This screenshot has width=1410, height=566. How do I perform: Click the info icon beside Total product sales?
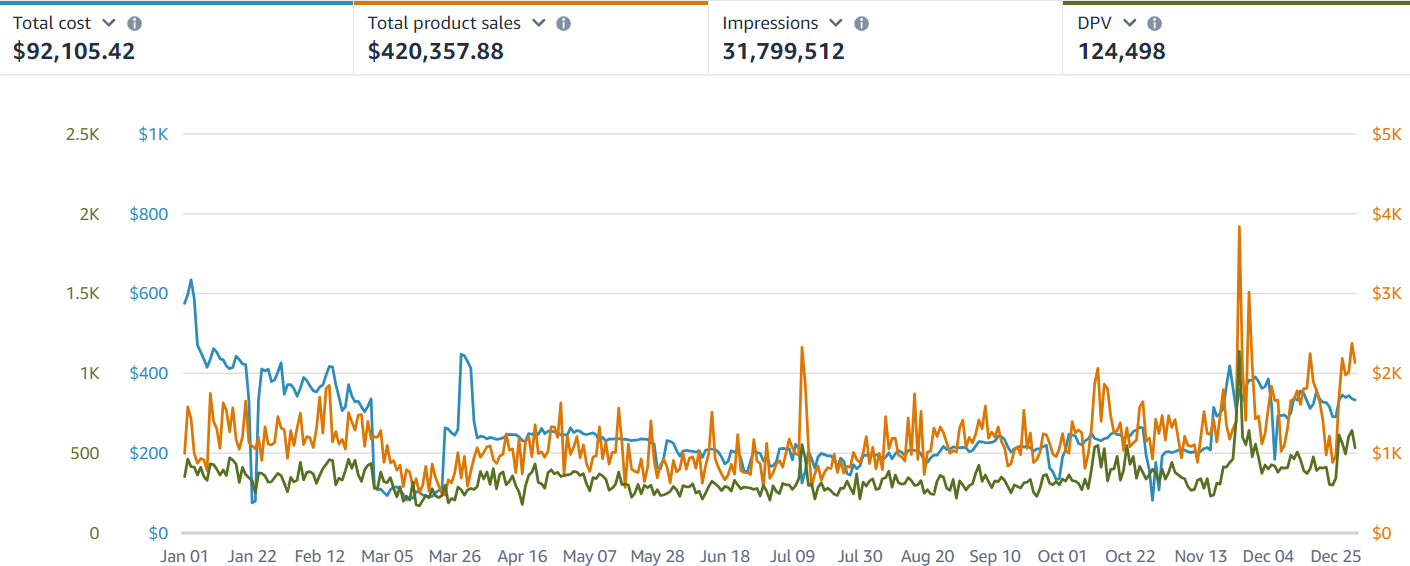564,23
